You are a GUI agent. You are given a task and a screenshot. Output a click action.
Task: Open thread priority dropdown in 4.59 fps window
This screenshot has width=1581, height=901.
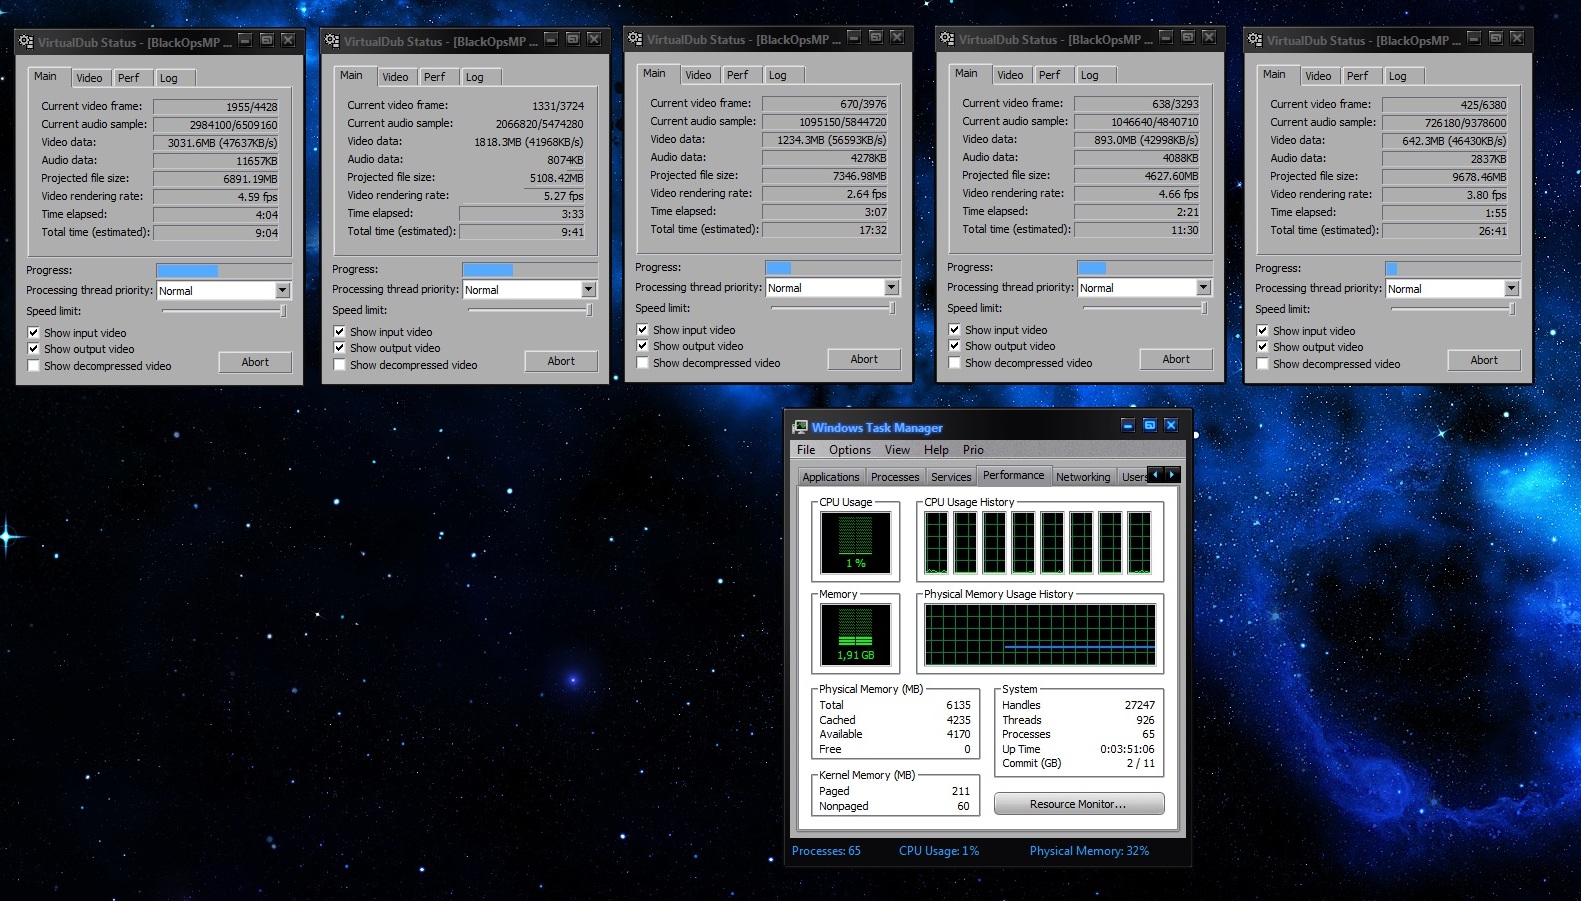tap(282, 290)
